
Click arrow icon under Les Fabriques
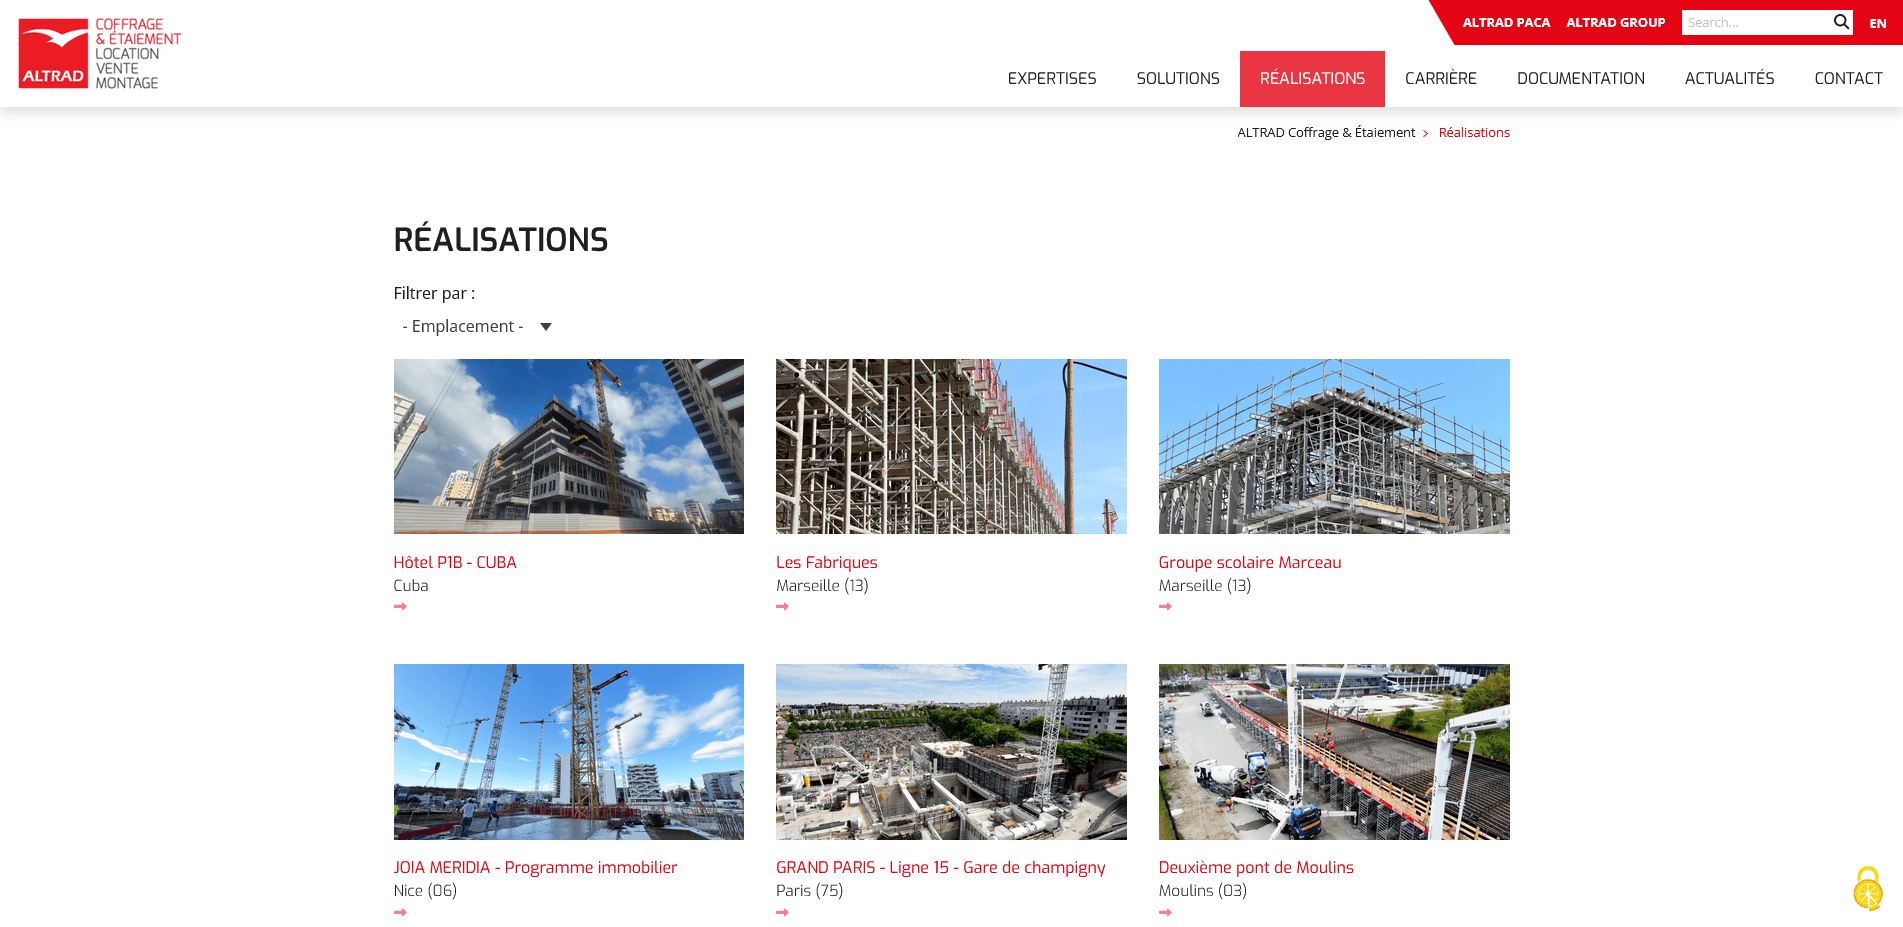pos(782,607)
